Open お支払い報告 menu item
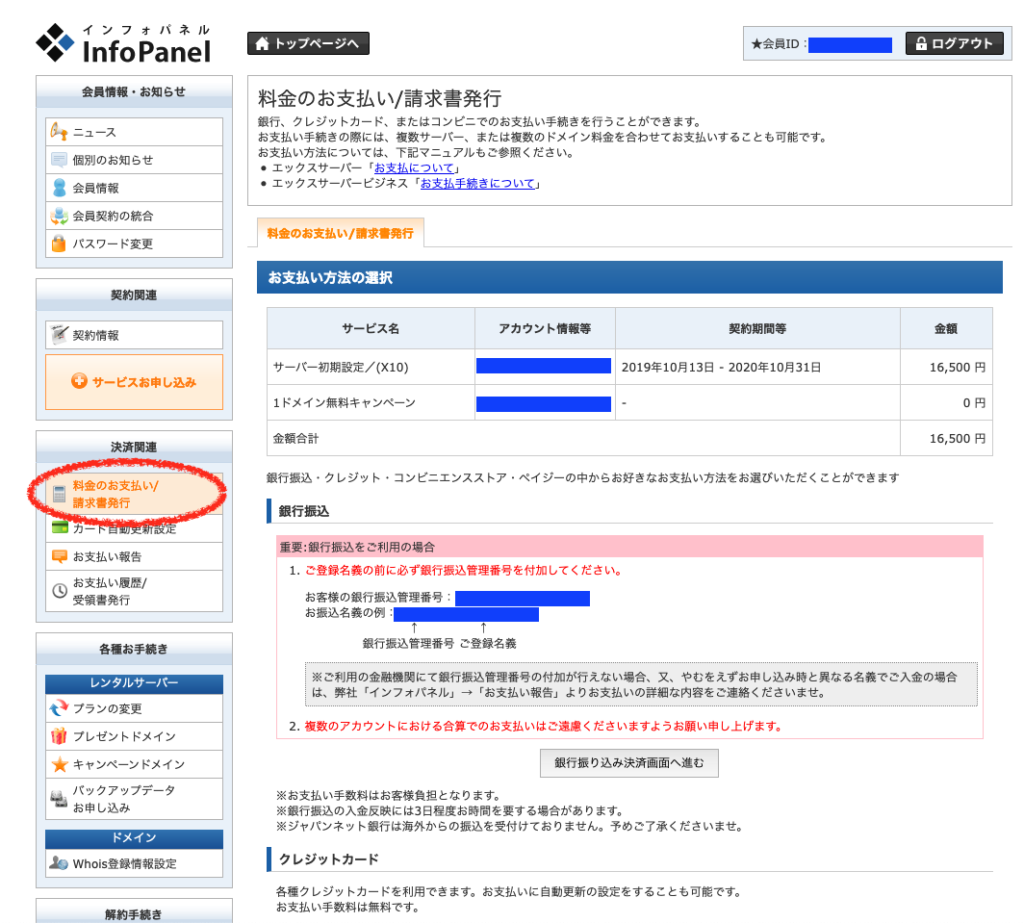 [x=134, y=557]
